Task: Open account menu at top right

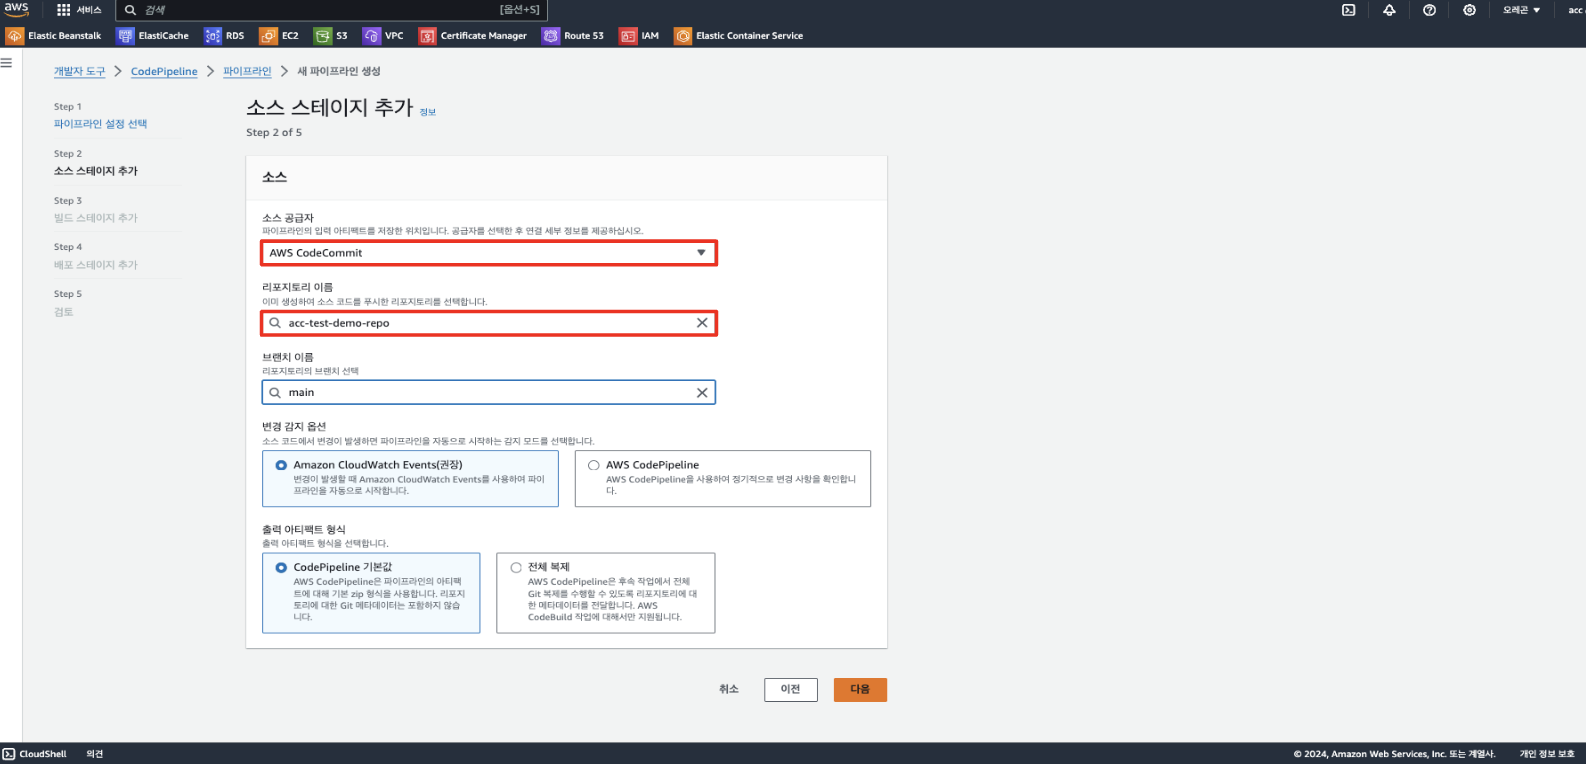Action: pyautogui.click(x=1575, y=10)
